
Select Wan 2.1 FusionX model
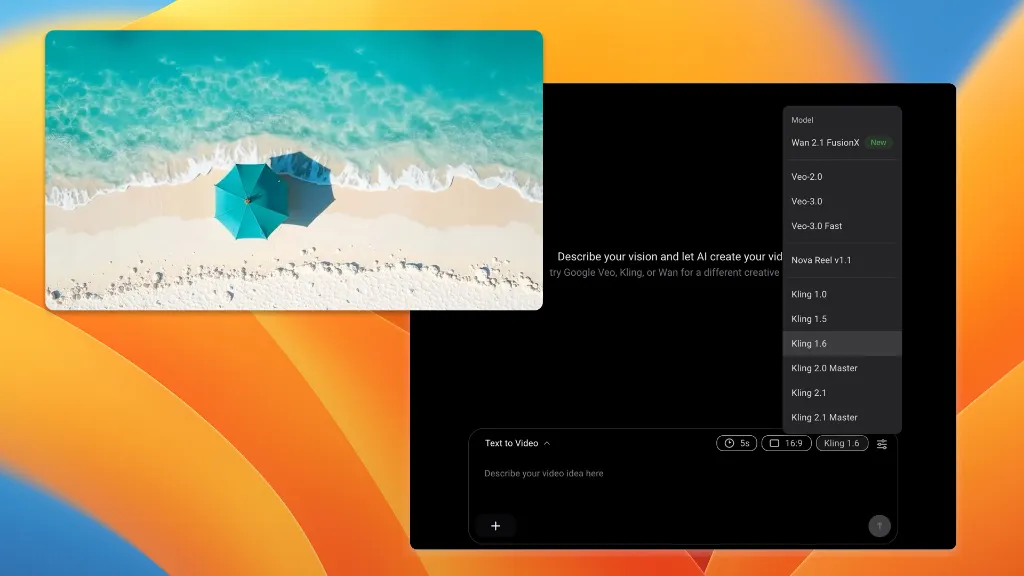pos(825,143)
